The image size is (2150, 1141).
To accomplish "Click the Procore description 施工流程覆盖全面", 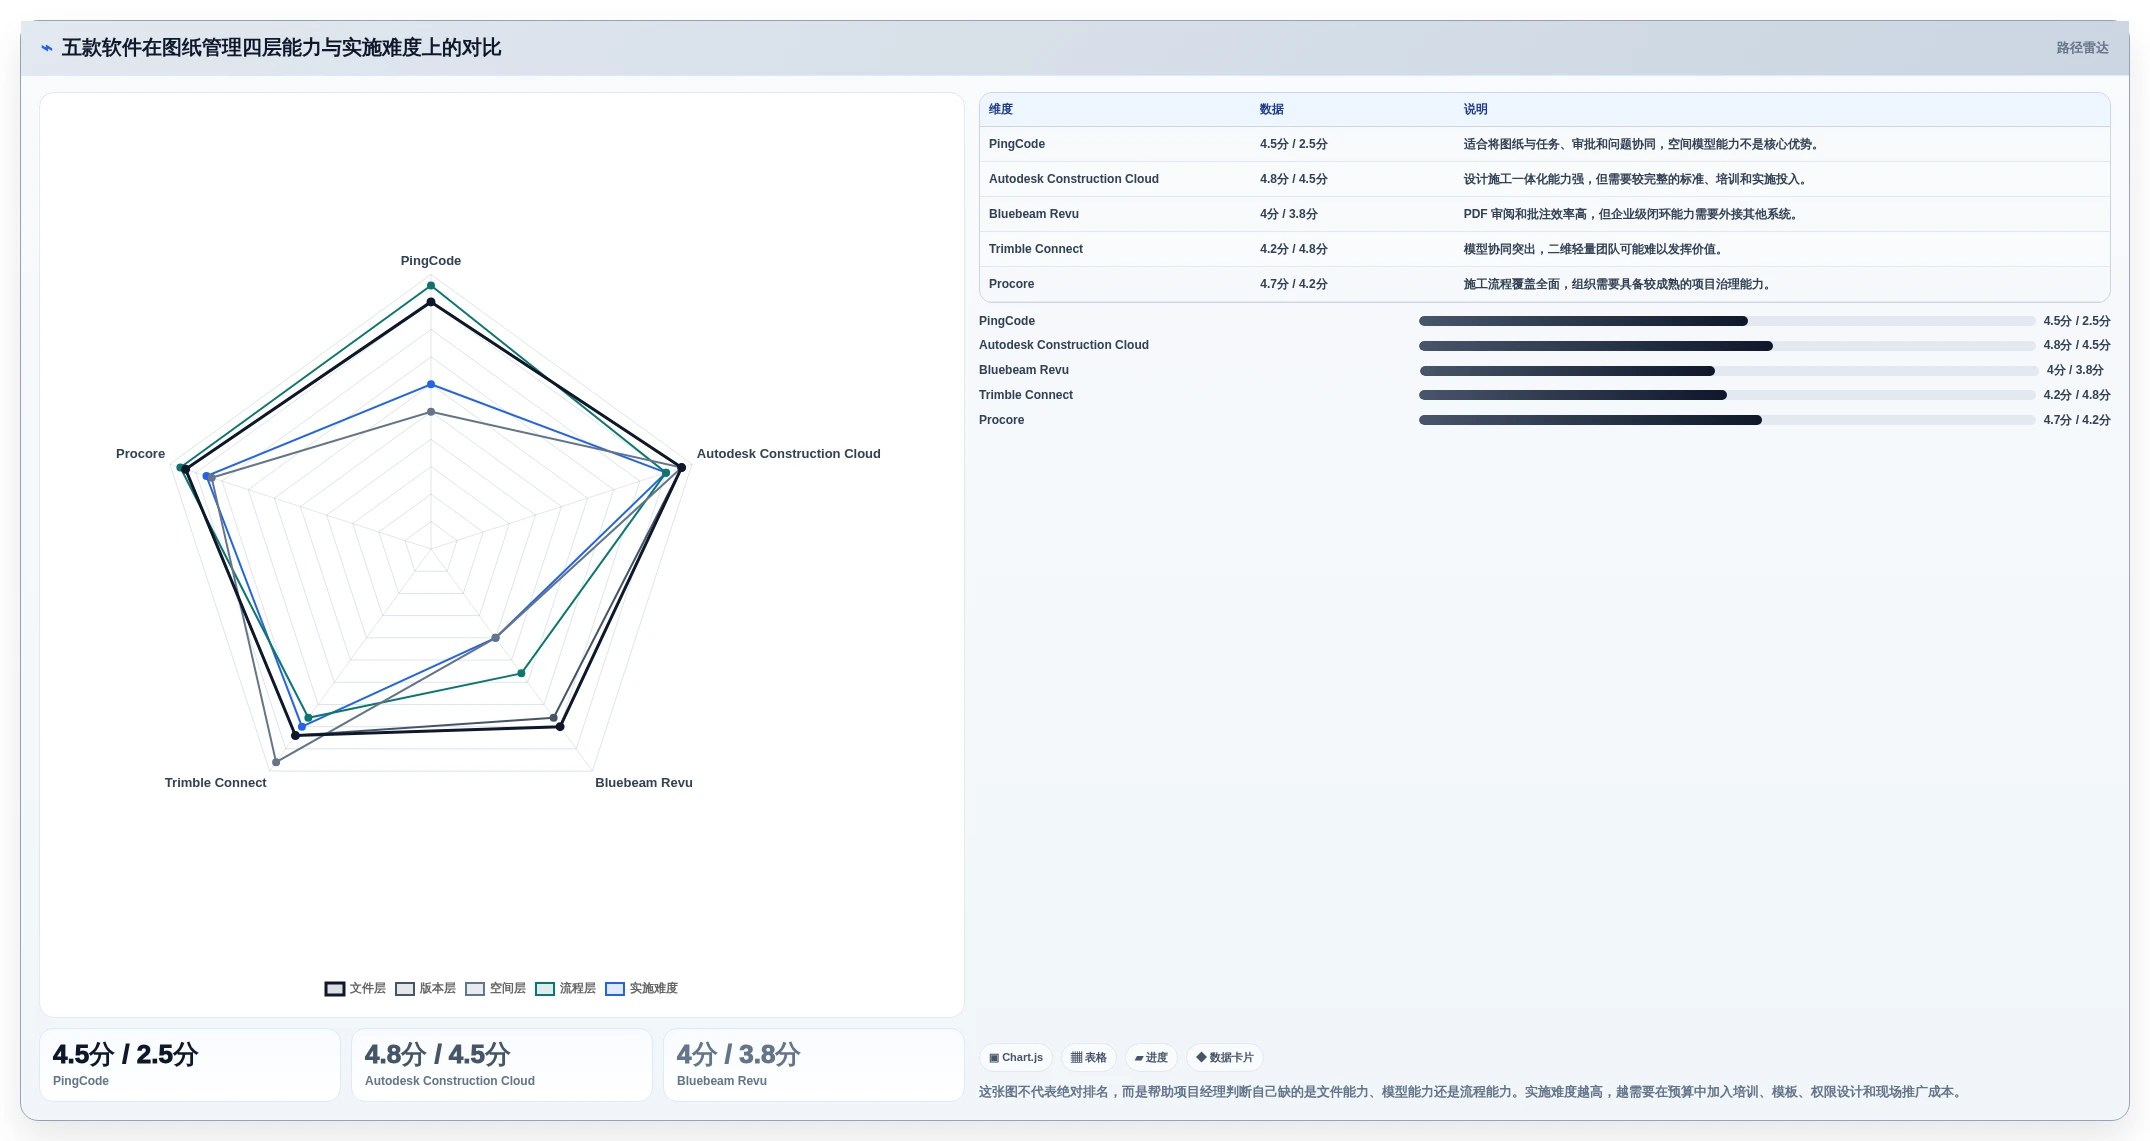I will (1619, 284).
